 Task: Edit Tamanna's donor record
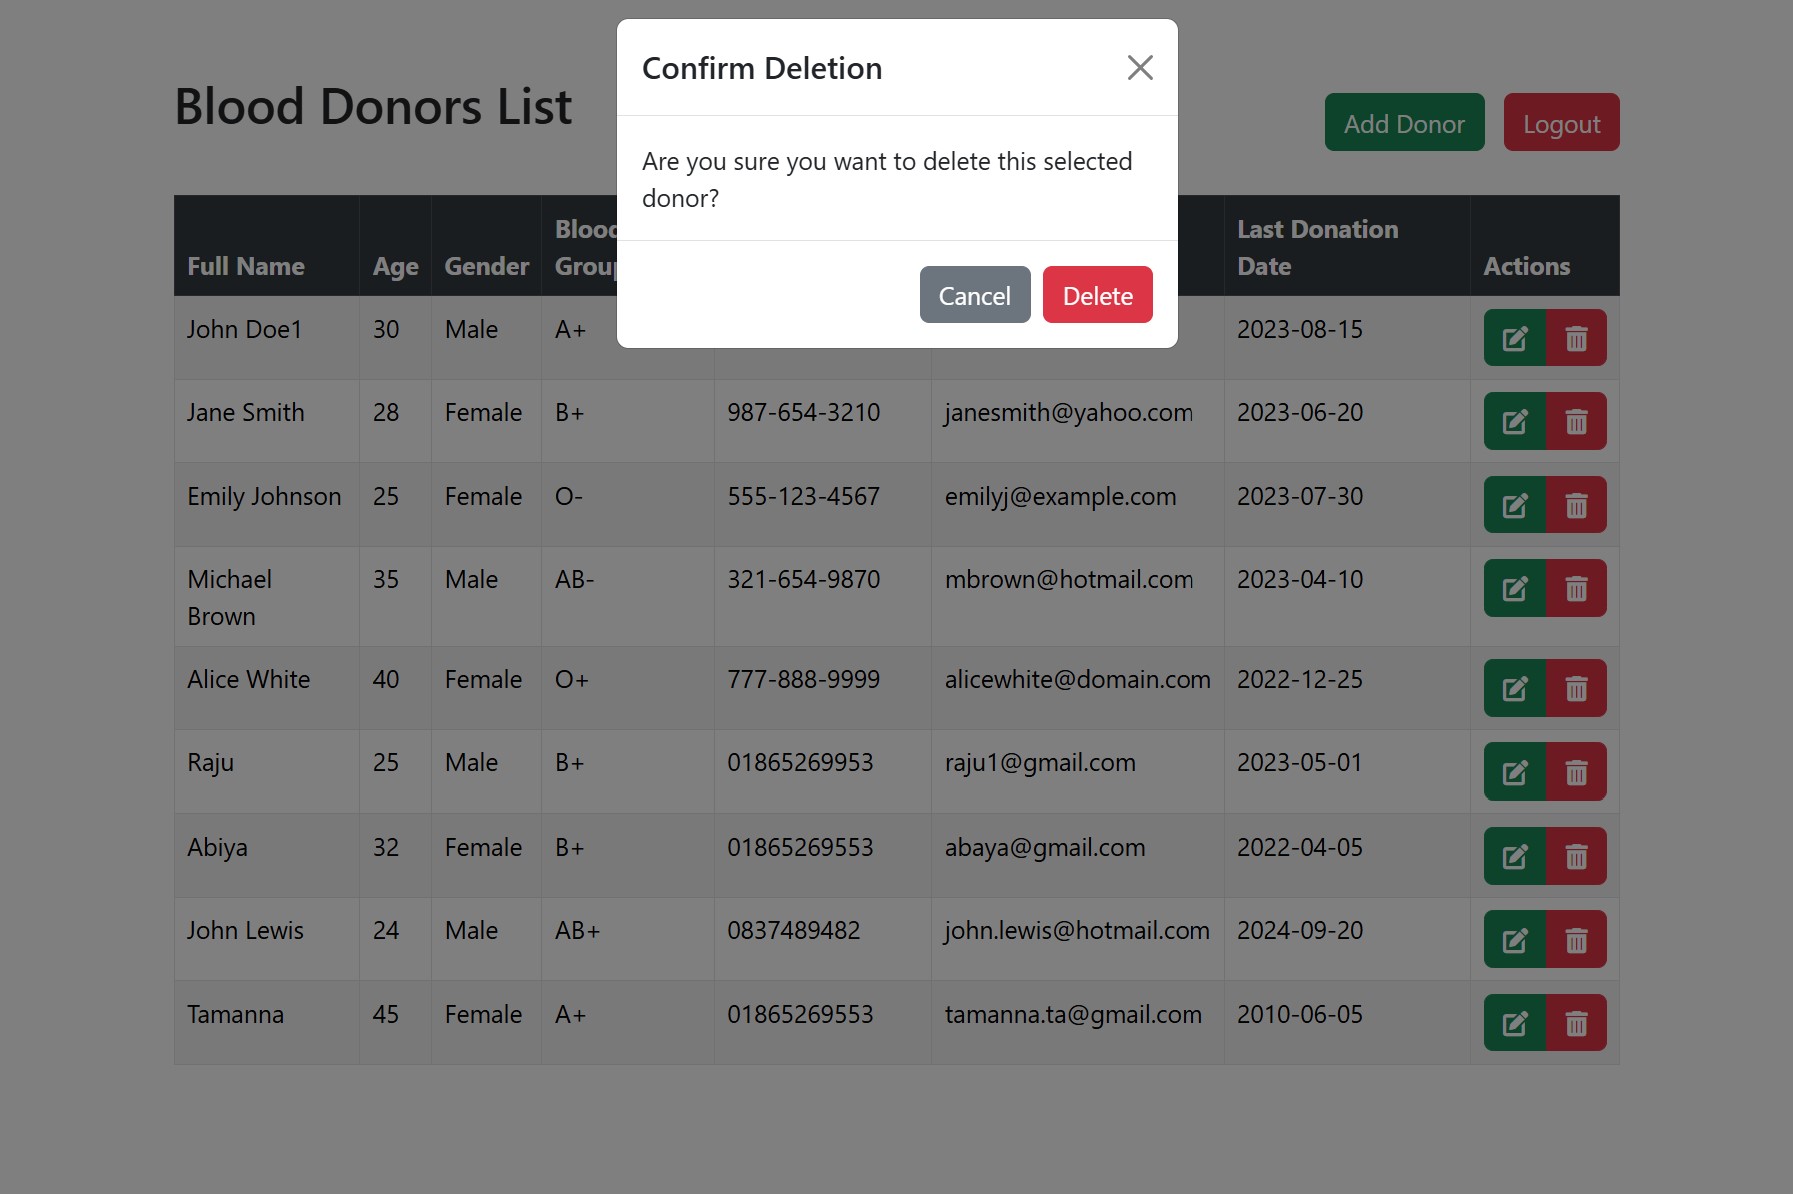tap(1514, 1023)
